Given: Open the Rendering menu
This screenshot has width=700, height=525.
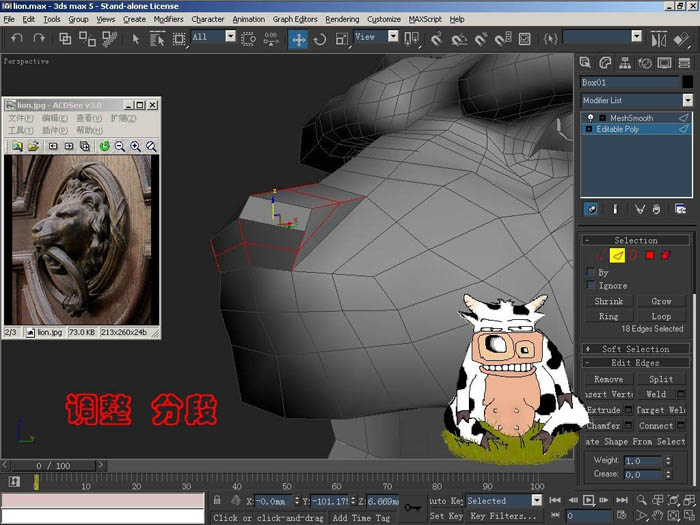Looking at the screenshot, I should tap(342, 19).
